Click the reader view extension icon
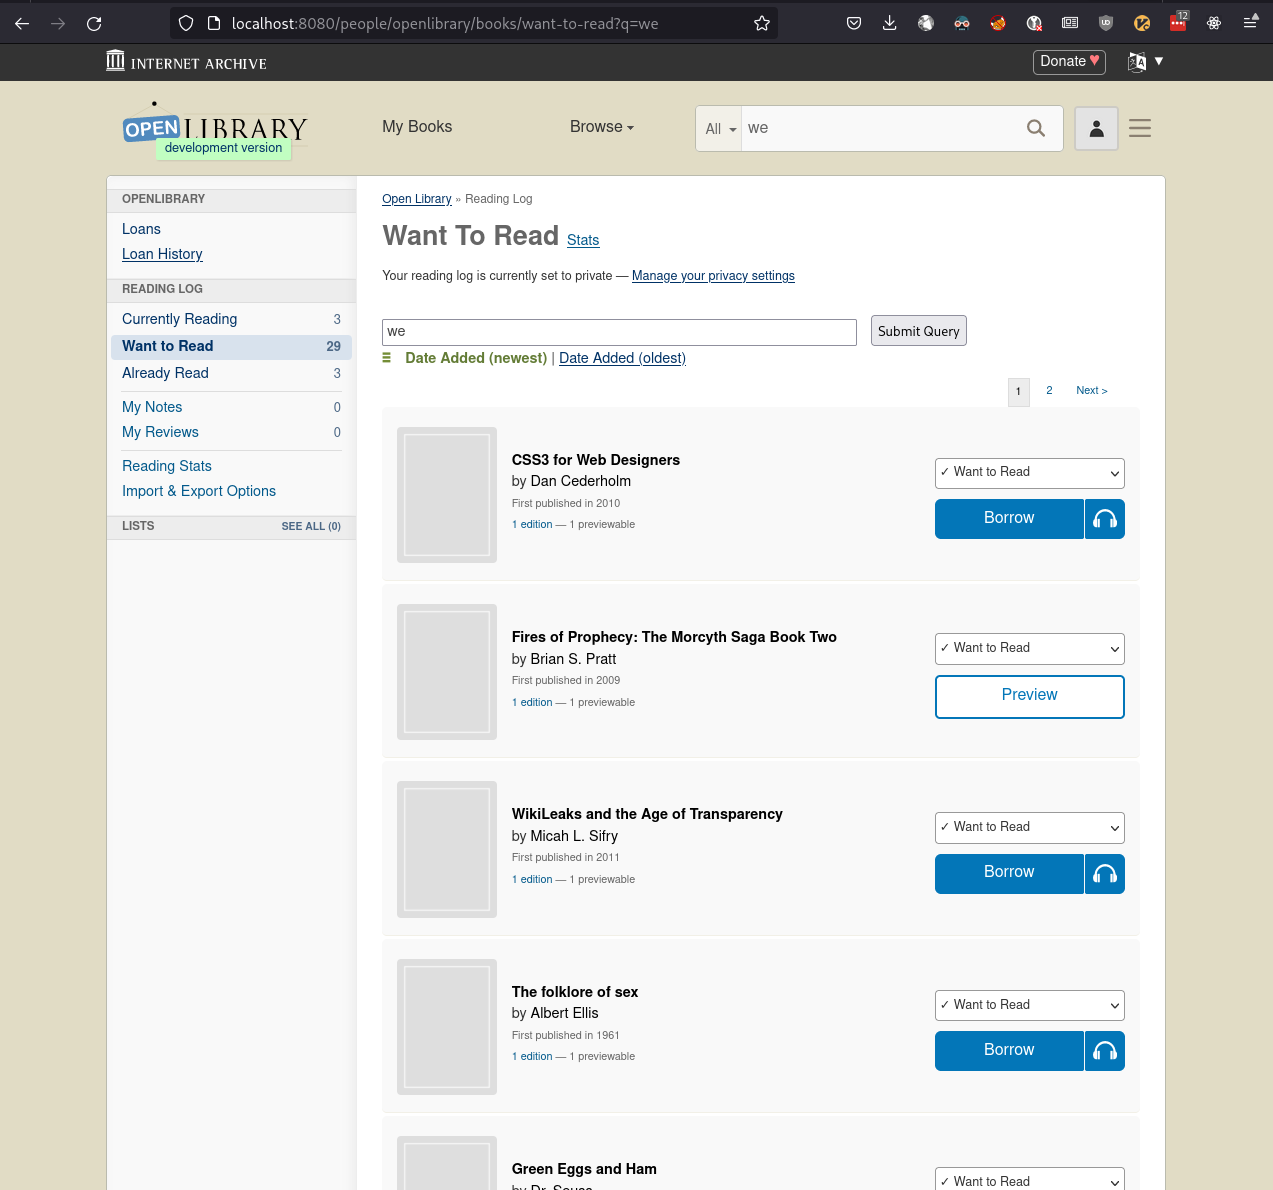Screen dimensions: 1273x1190 pyautogui.click(x=1070, y=23)
